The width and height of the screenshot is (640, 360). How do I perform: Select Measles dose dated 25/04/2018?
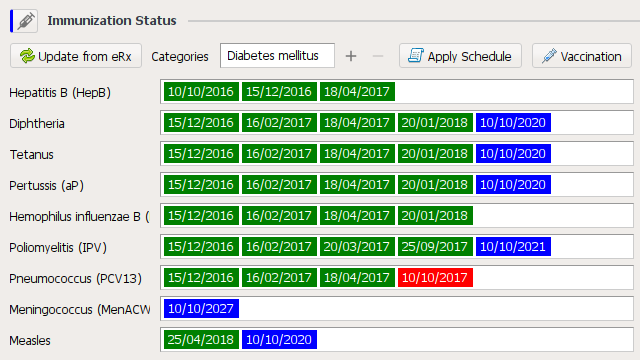(201, 340)
